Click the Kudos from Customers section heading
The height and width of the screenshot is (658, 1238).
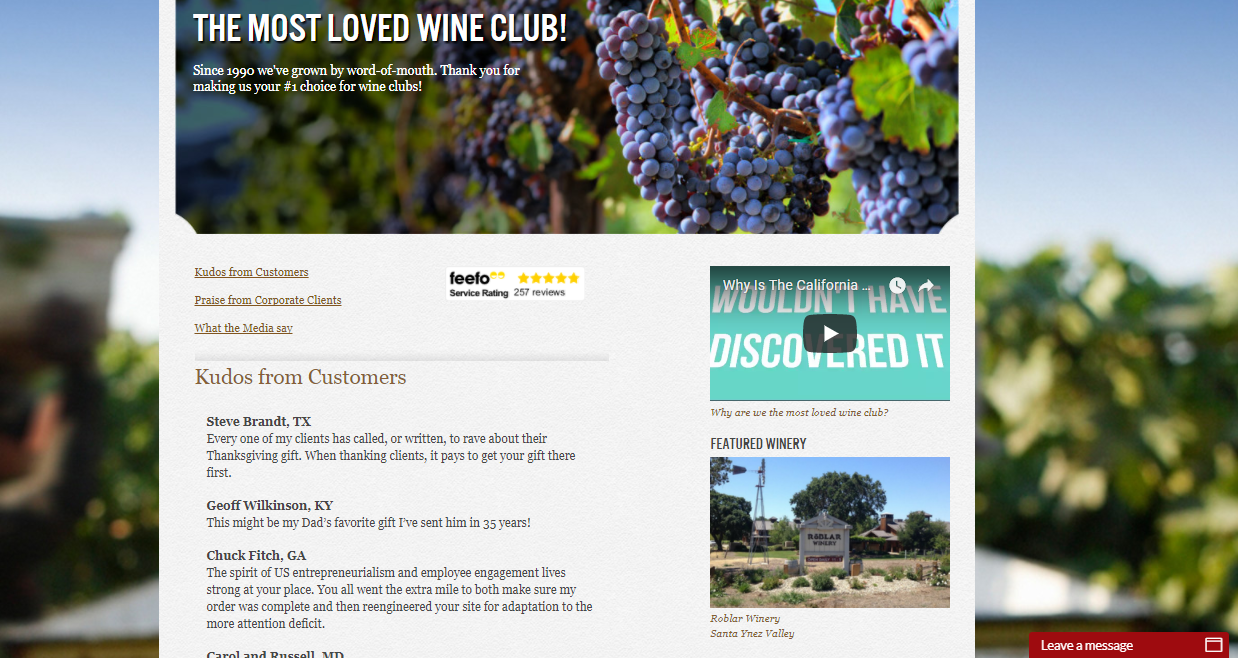(300, 377)
